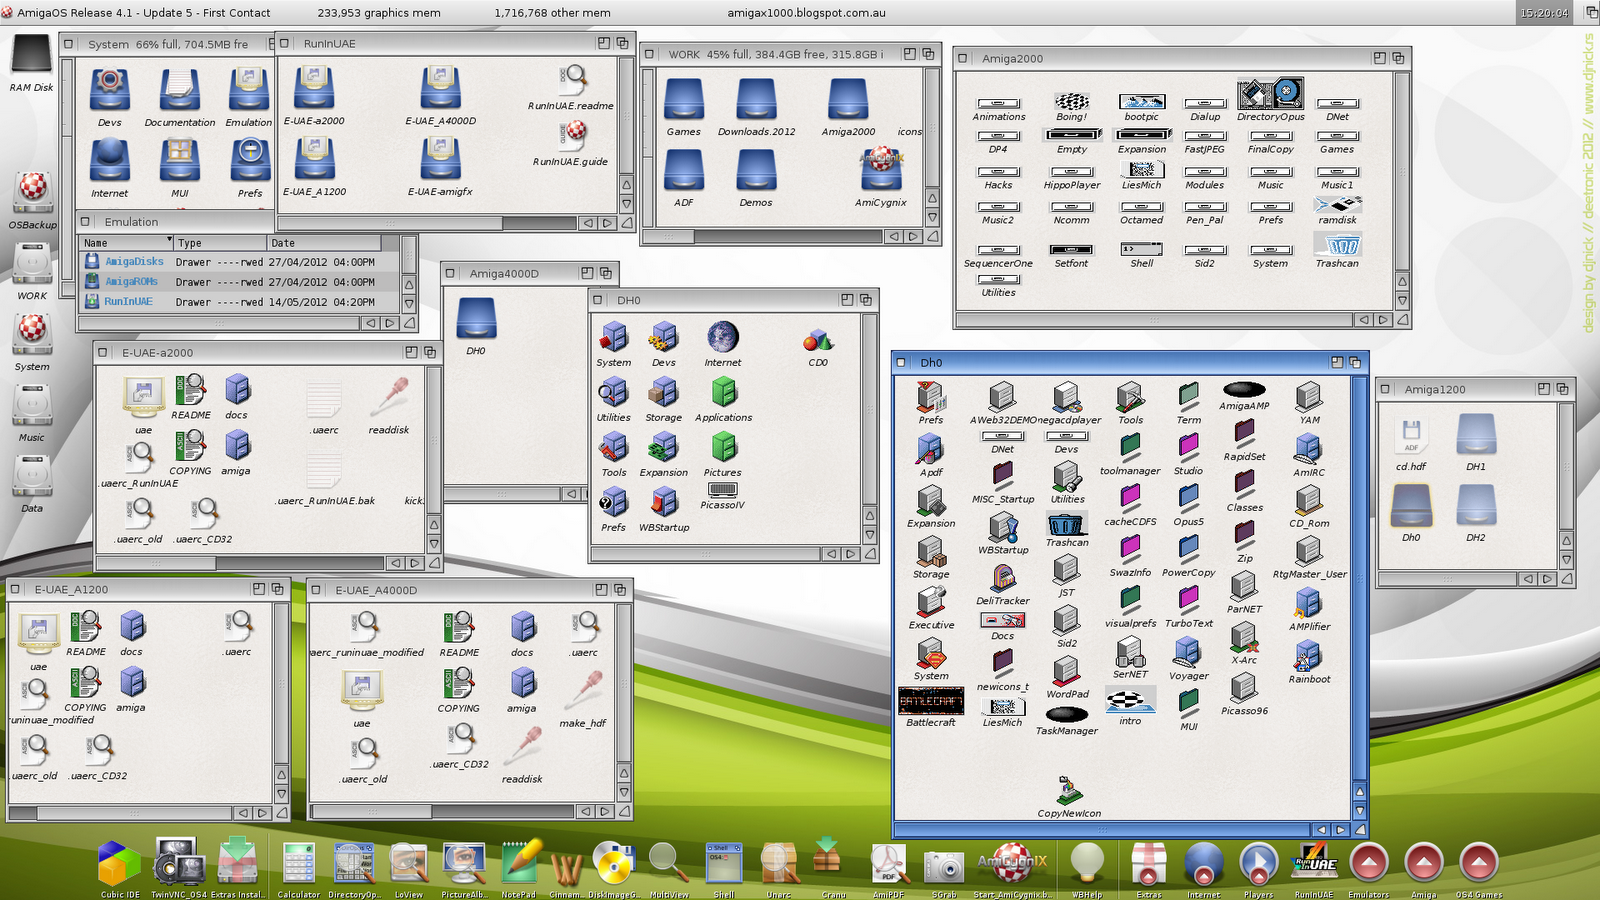Image resolution: width=1600 pixels, height=900 pixels.
Task: Open the Data disk icon on the desktop
Action: tap(32, 475)
